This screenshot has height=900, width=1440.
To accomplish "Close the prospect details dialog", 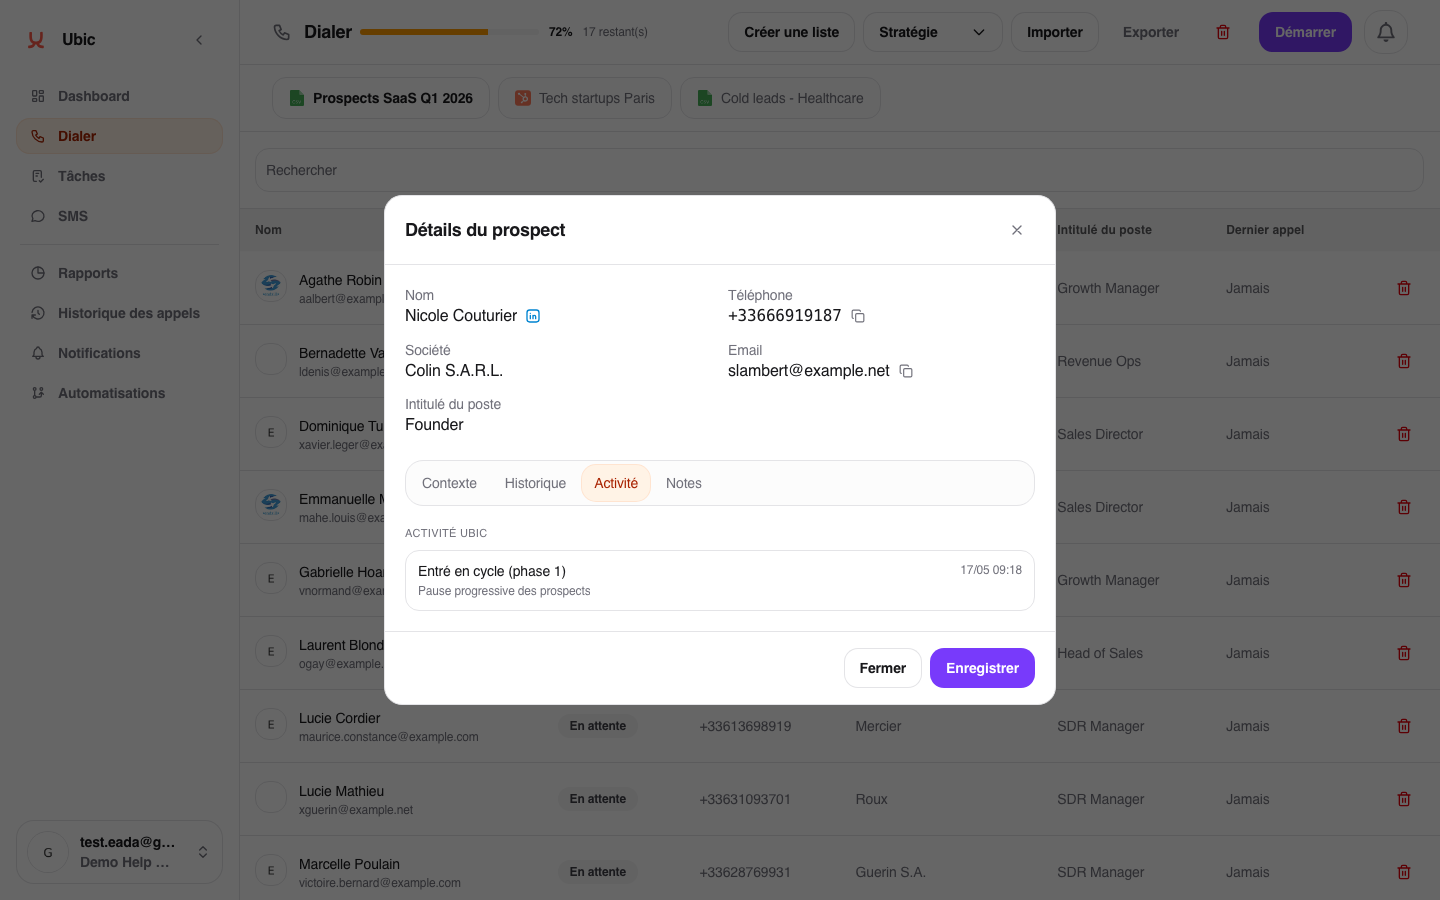I will pos(1017,230).
